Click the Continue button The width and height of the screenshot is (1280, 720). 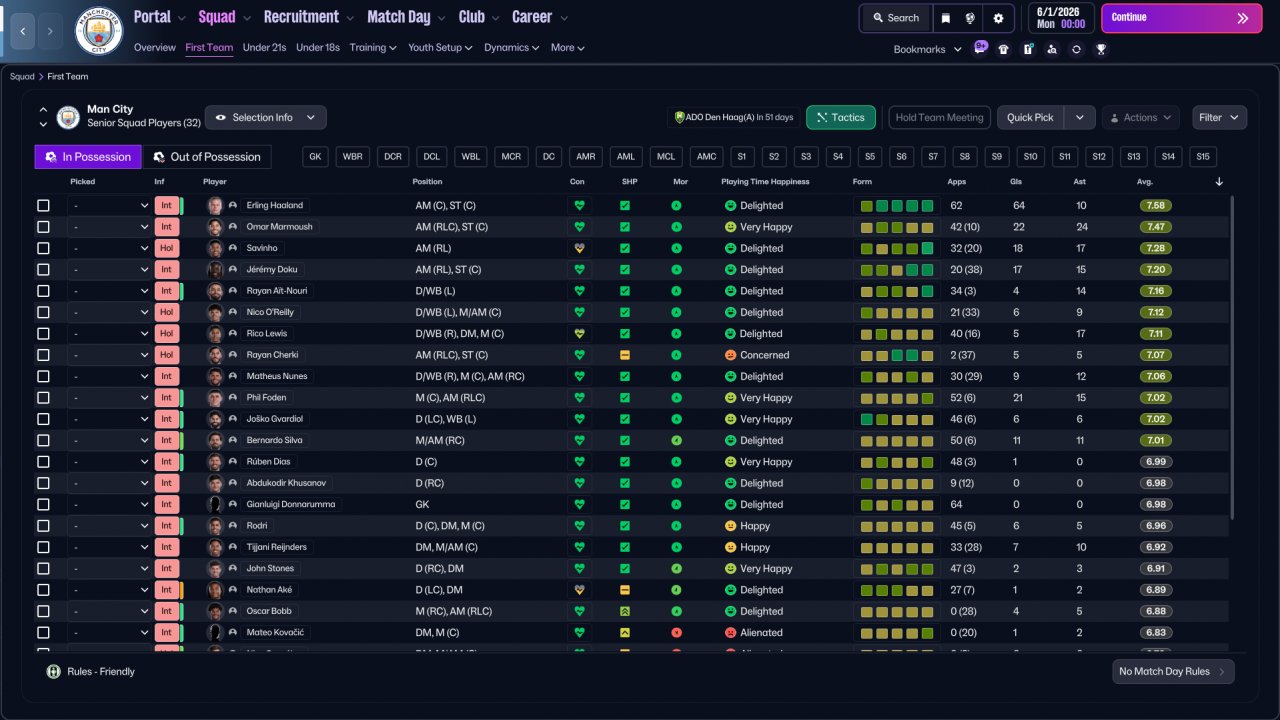(1181, 18)
